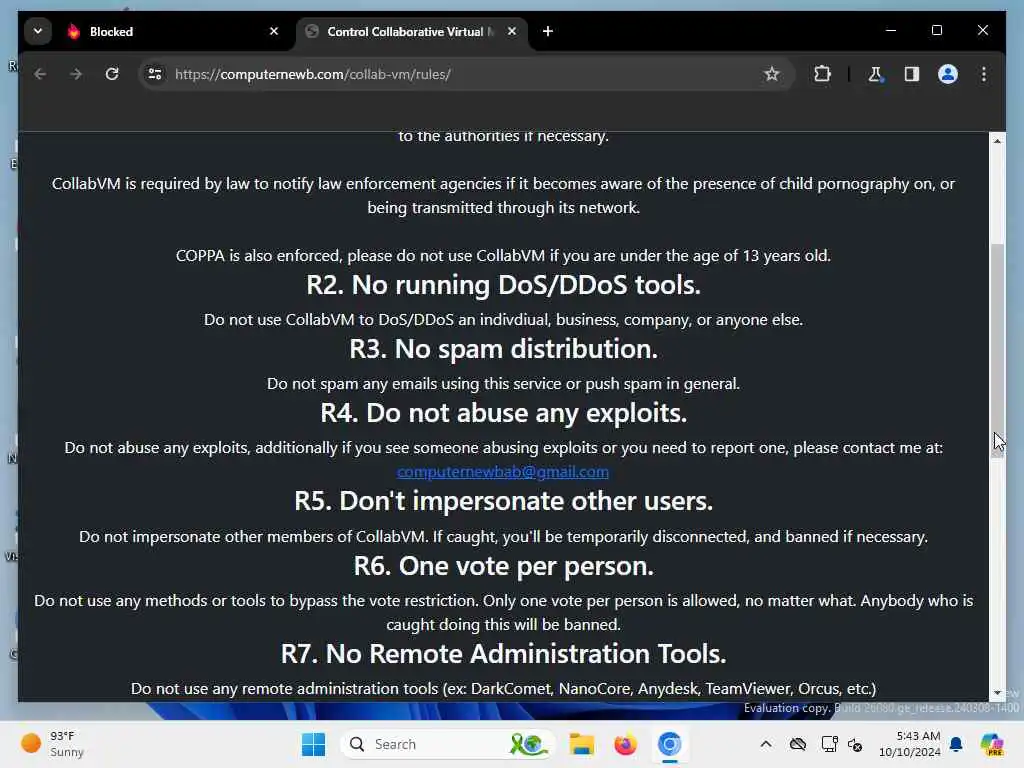
Task: Click the R4. Do not abuse any exploits heading
Action: [504, 413]
